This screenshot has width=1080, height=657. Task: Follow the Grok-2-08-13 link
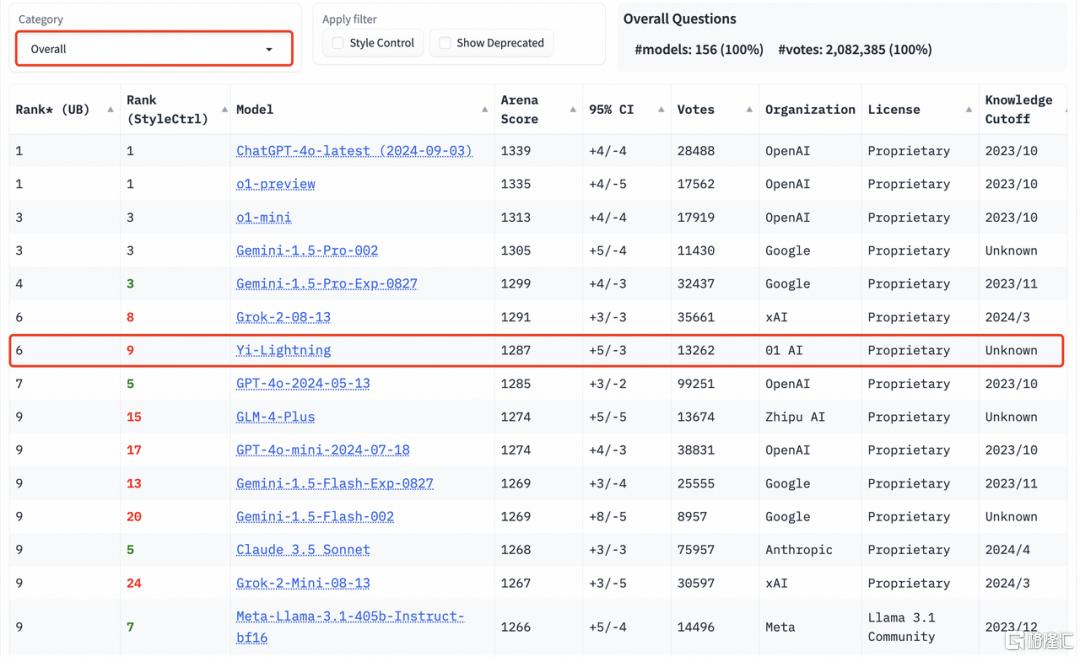pyautogui.click(x=283, y=317)
